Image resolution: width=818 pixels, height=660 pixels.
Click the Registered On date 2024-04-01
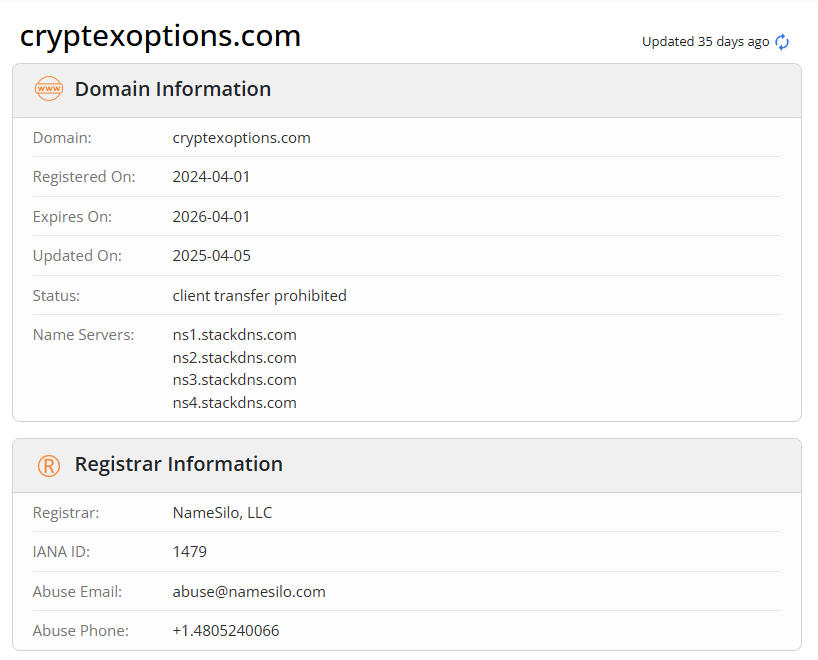pyautogui.click(x=211, y=177)
